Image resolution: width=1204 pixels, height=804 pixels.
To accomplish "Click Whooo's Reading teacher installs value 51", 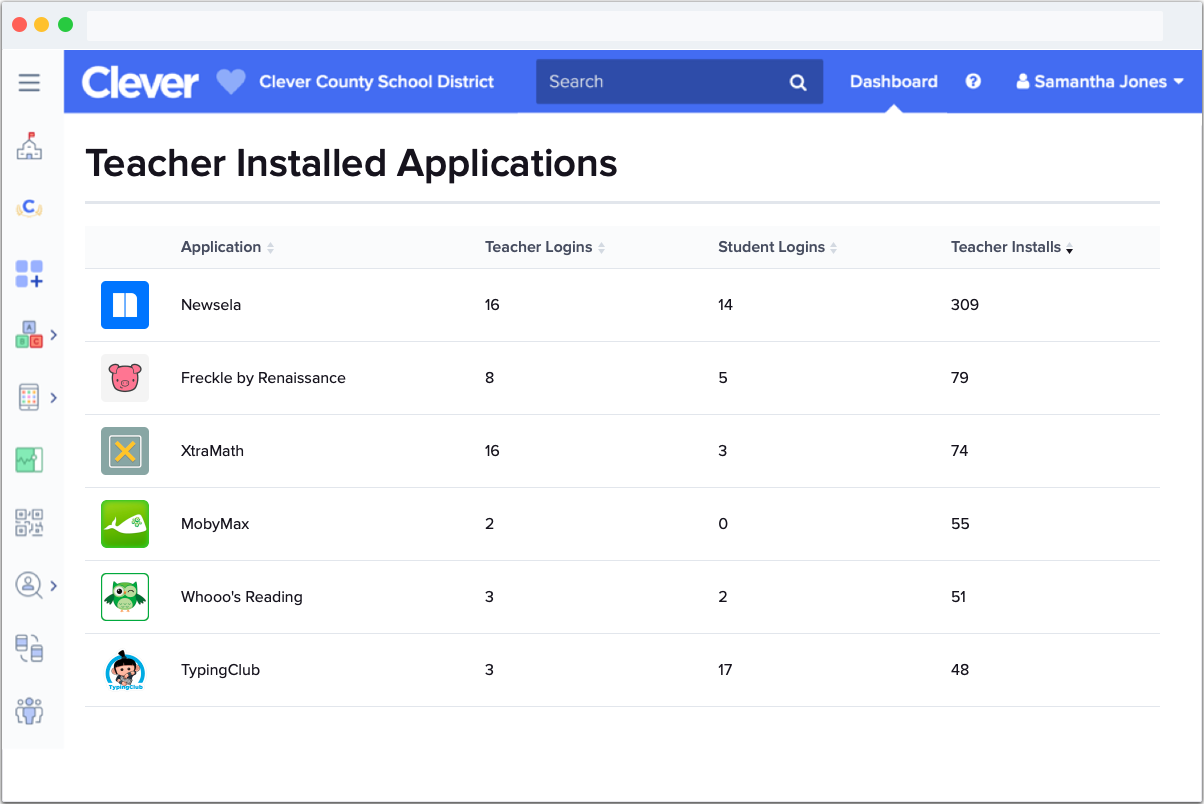I will 959,597.
